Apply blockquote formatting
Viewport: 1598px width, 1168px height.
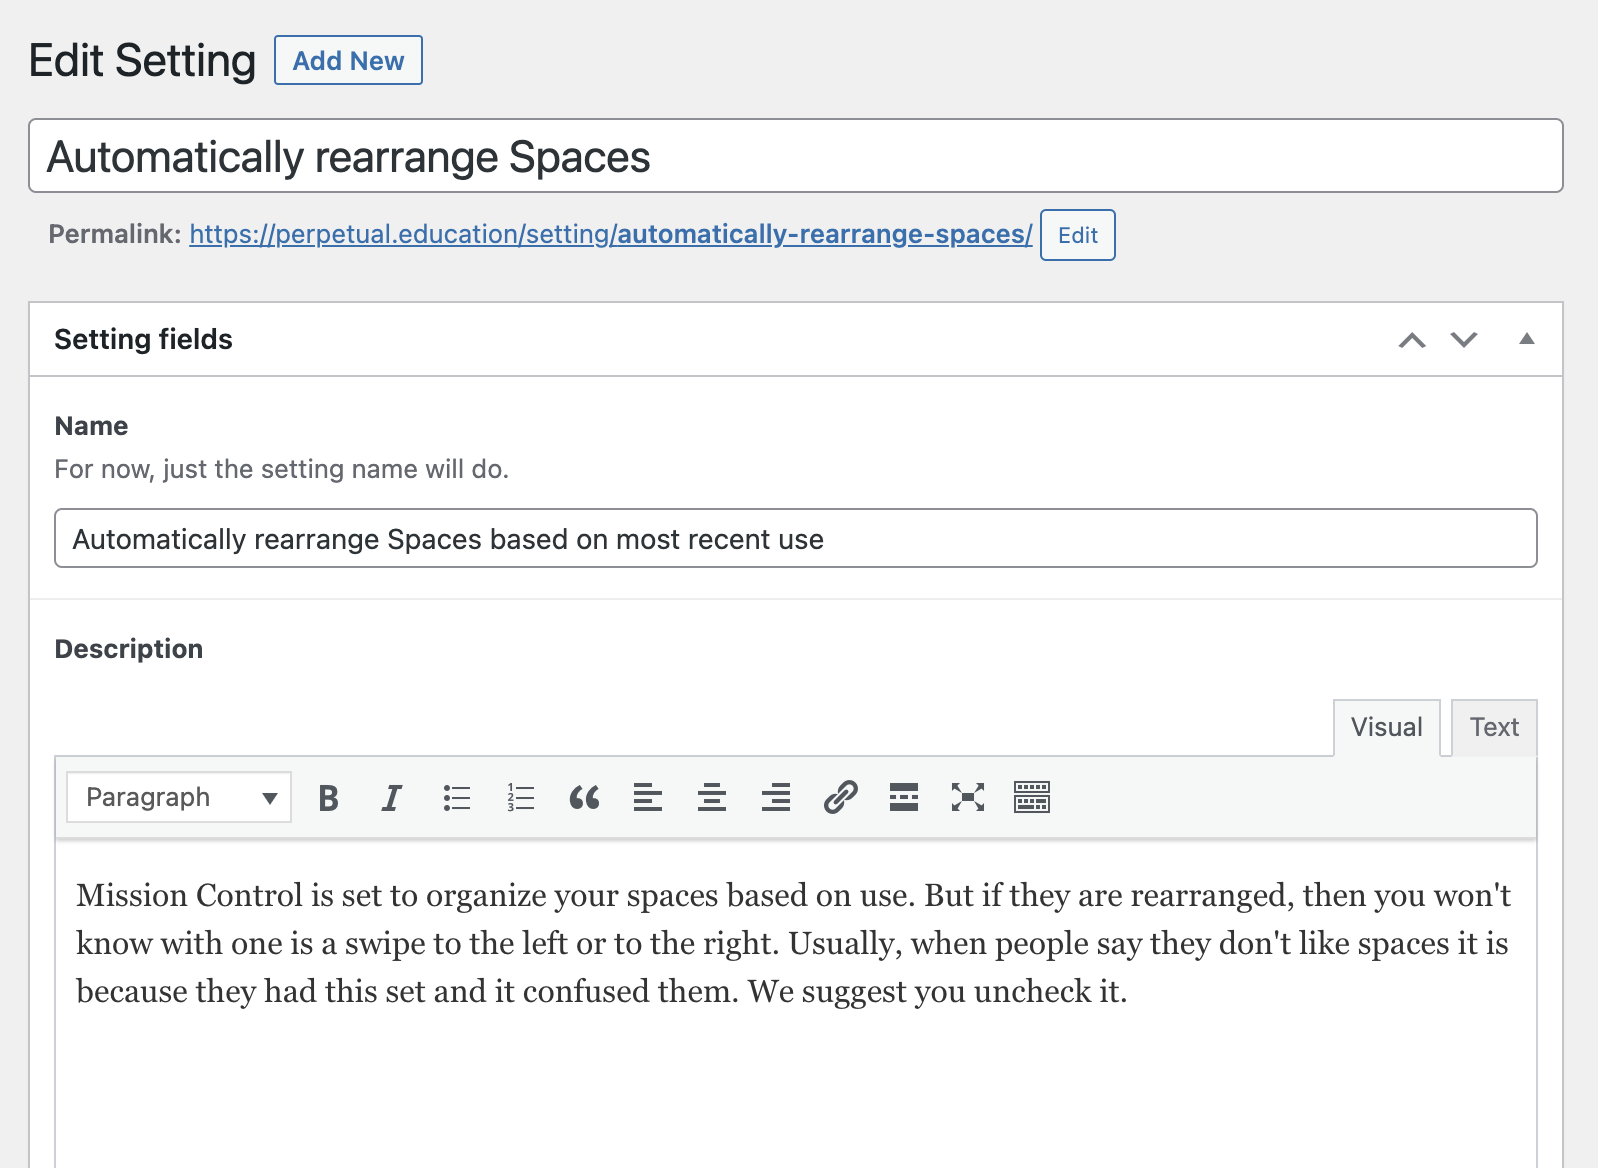point(584,797)
